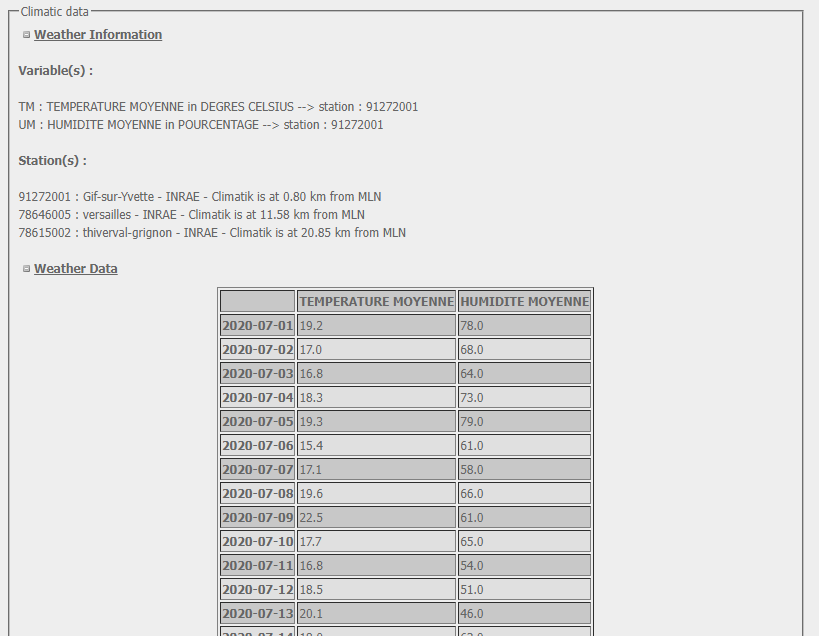Click the Station(s) label
819x636 pixels.
[53, 160]
